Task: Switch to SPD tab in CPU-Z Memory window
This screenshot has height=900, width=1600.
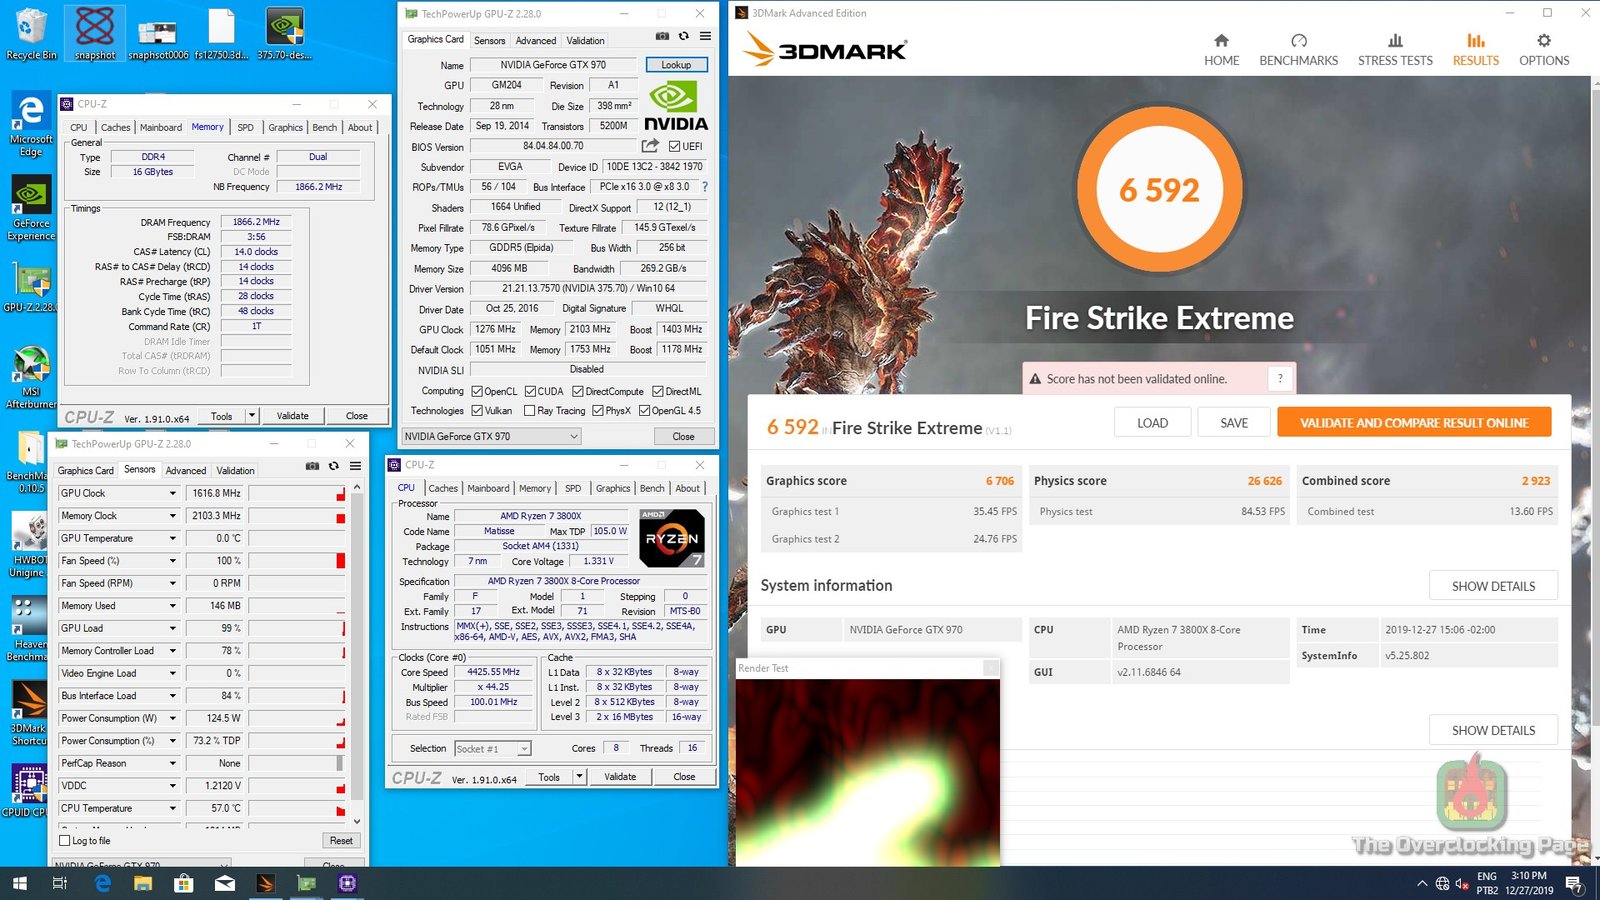Action: point(246,128)
